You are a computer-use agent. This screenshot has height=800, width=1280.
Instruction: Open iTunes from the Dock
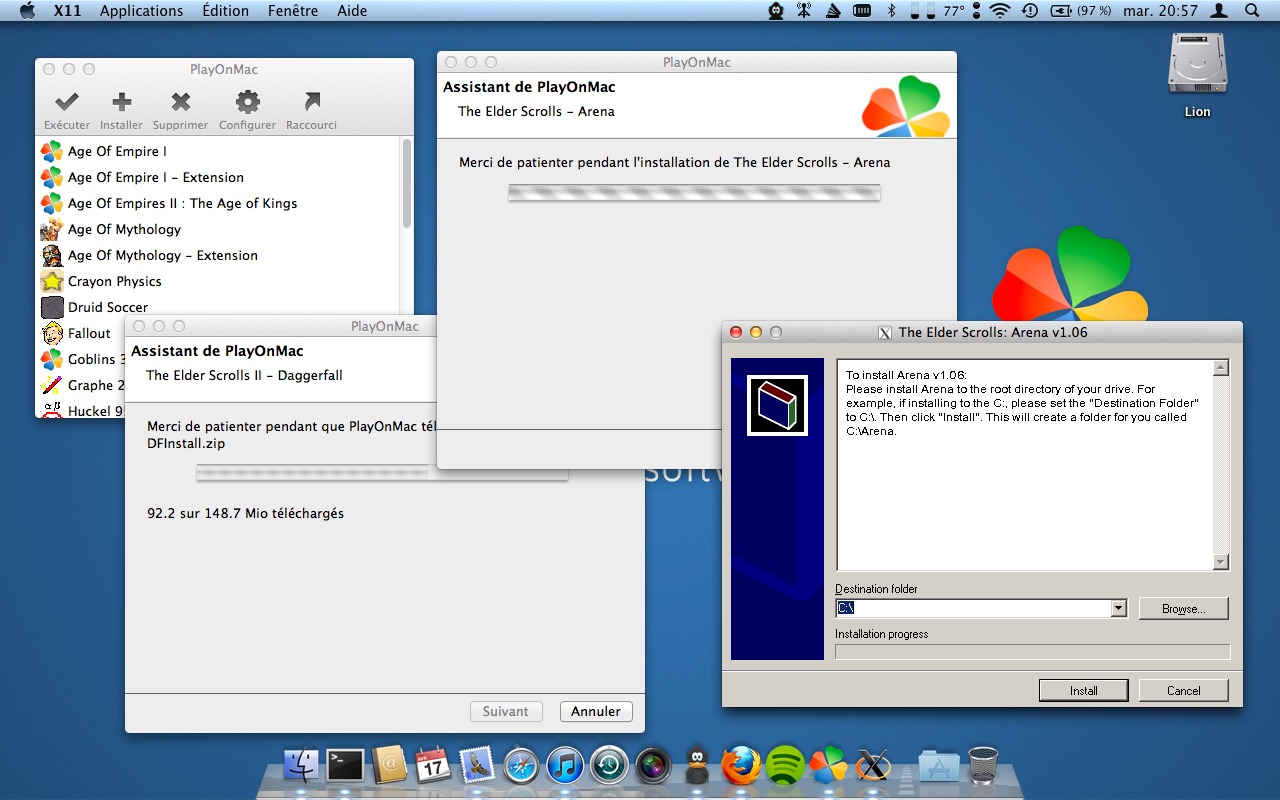tap(565, 766)
